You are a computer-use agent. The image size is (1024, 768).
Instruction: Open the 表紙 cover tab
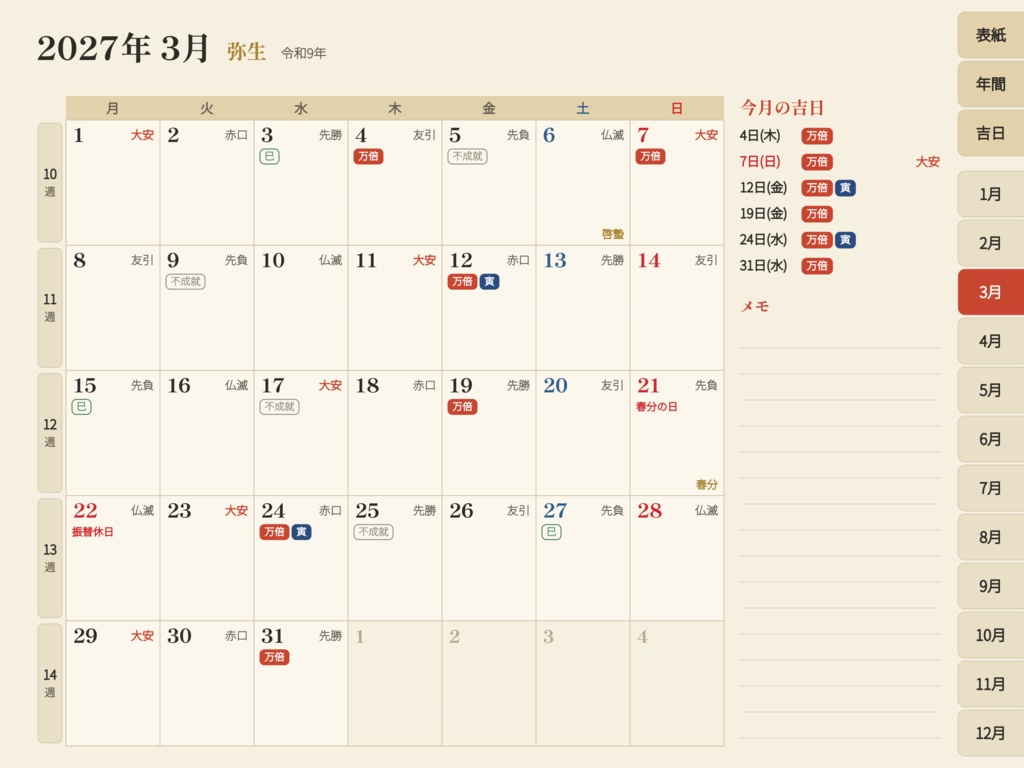990,35
